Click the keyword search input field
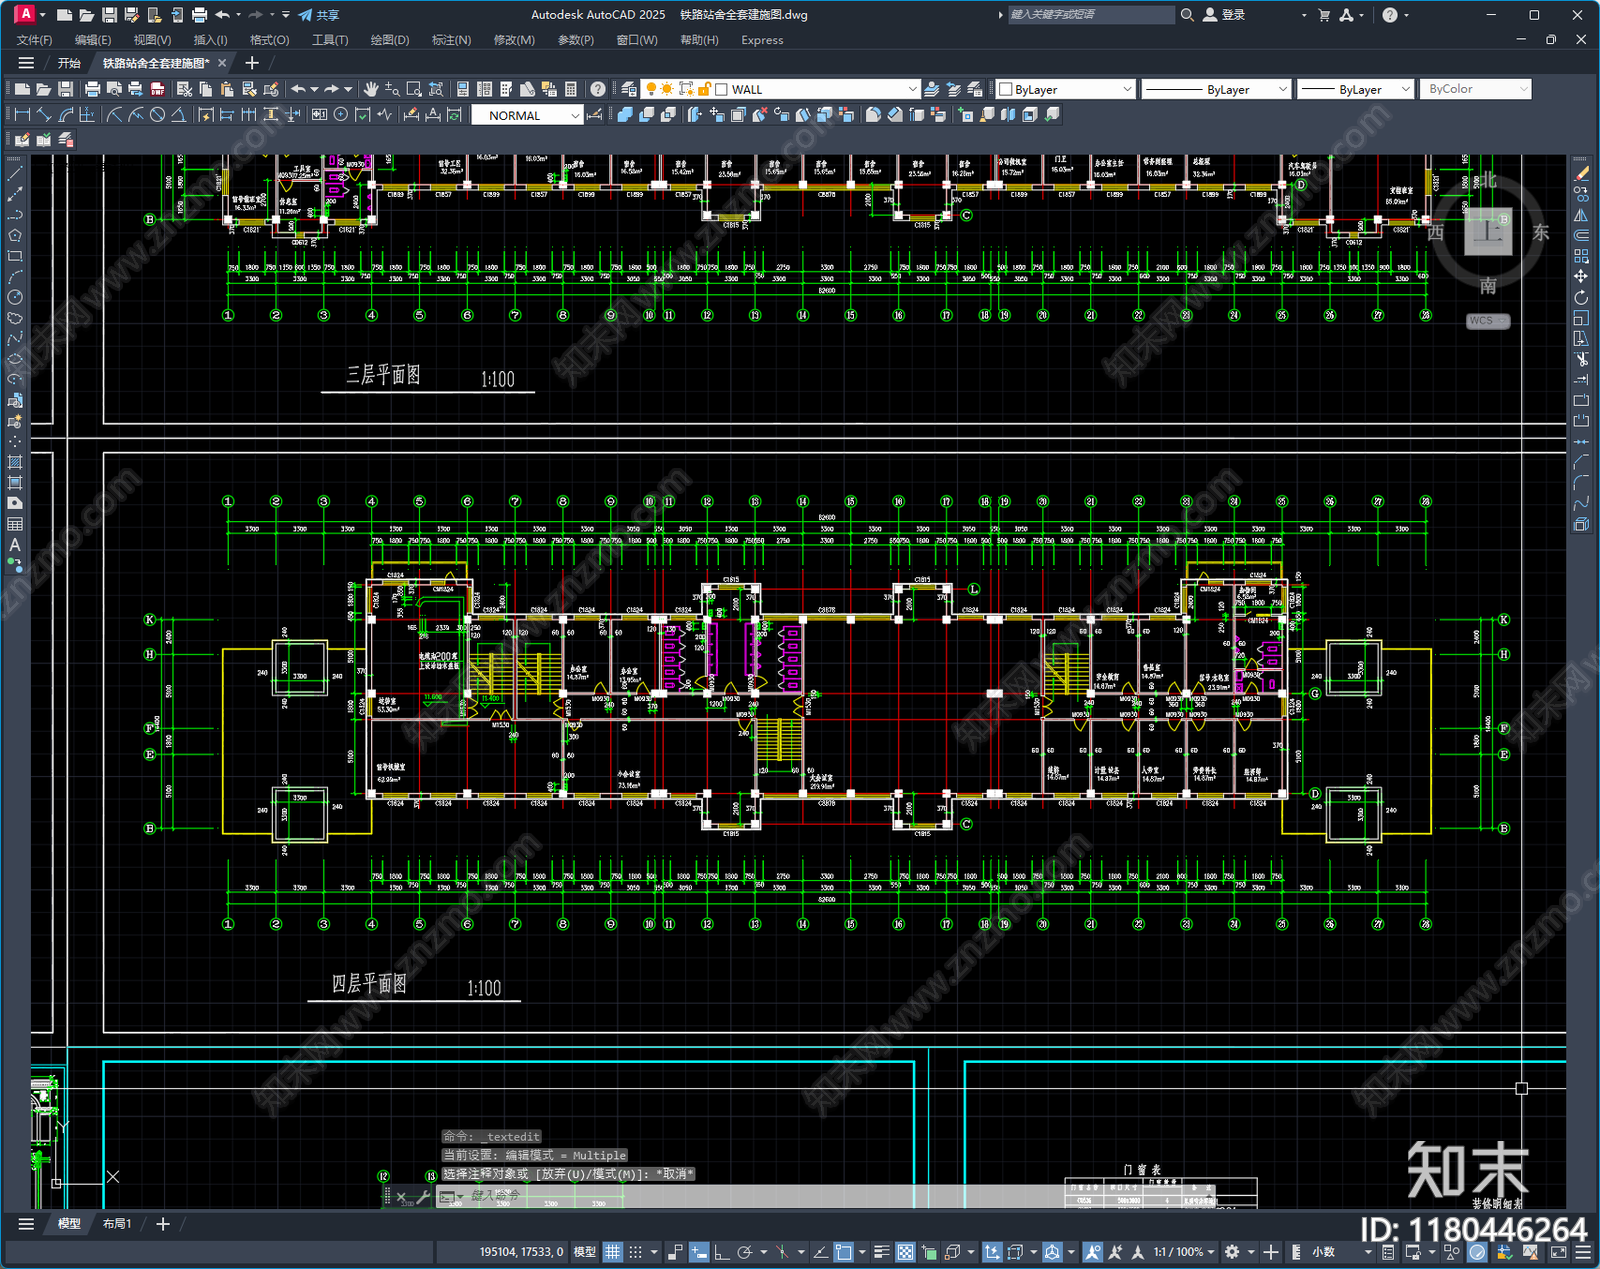Viewport: 1600px width, 1269px height. (1090, 15)
